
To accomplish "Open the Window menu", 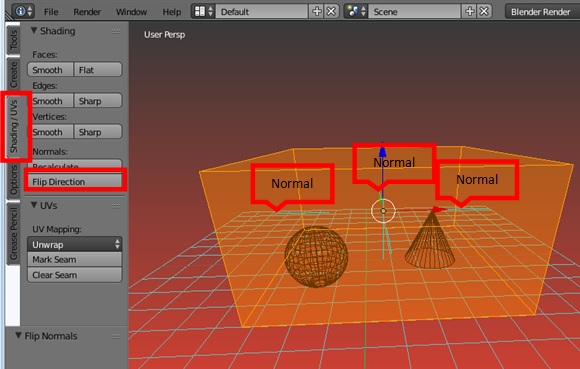I will [131, 12].
